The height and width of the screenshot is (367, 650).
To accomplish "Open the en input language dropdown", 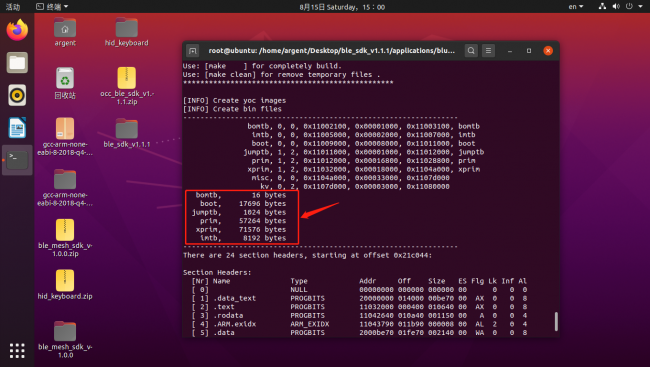I will point(576,7).
